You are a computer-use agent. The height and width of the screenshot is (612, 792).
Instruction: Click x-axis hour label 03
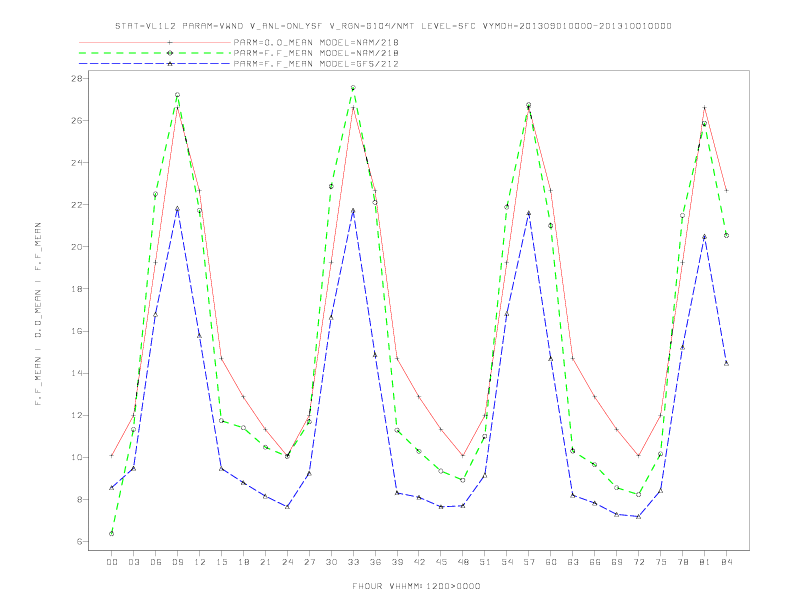click(x=133, y=562)
